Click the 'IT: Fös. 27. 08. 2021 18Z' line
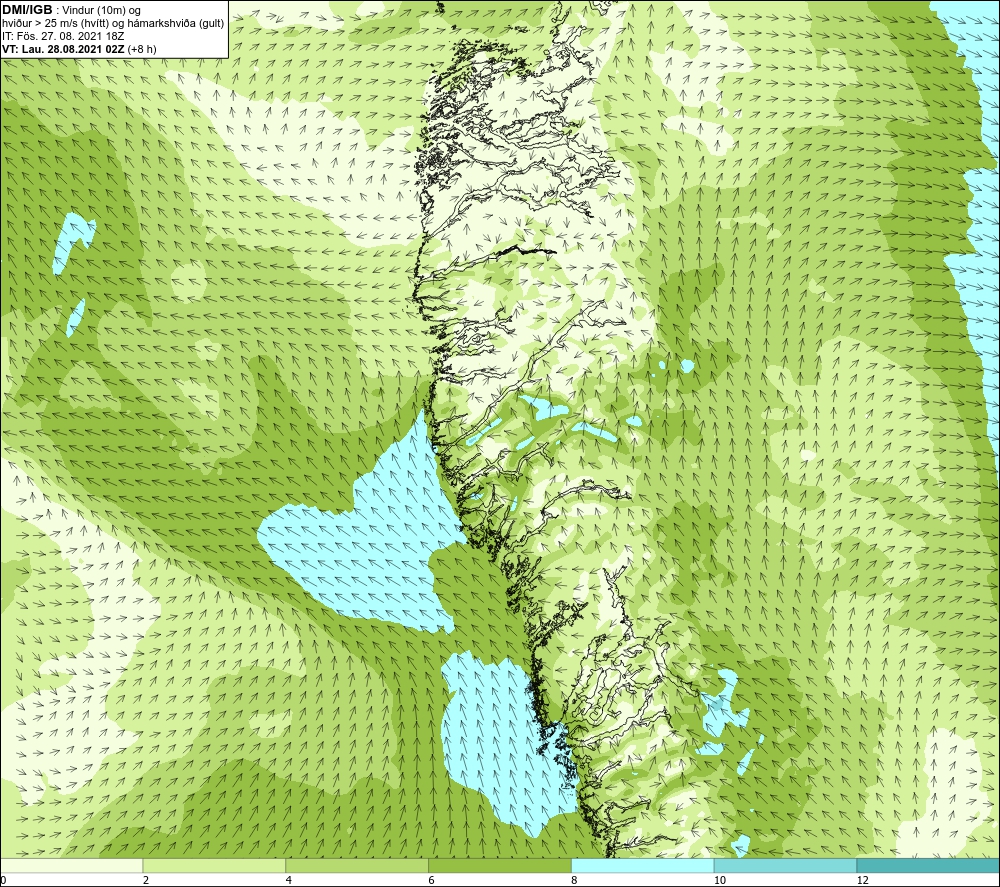1000x887 pixels. pos(63,36)
